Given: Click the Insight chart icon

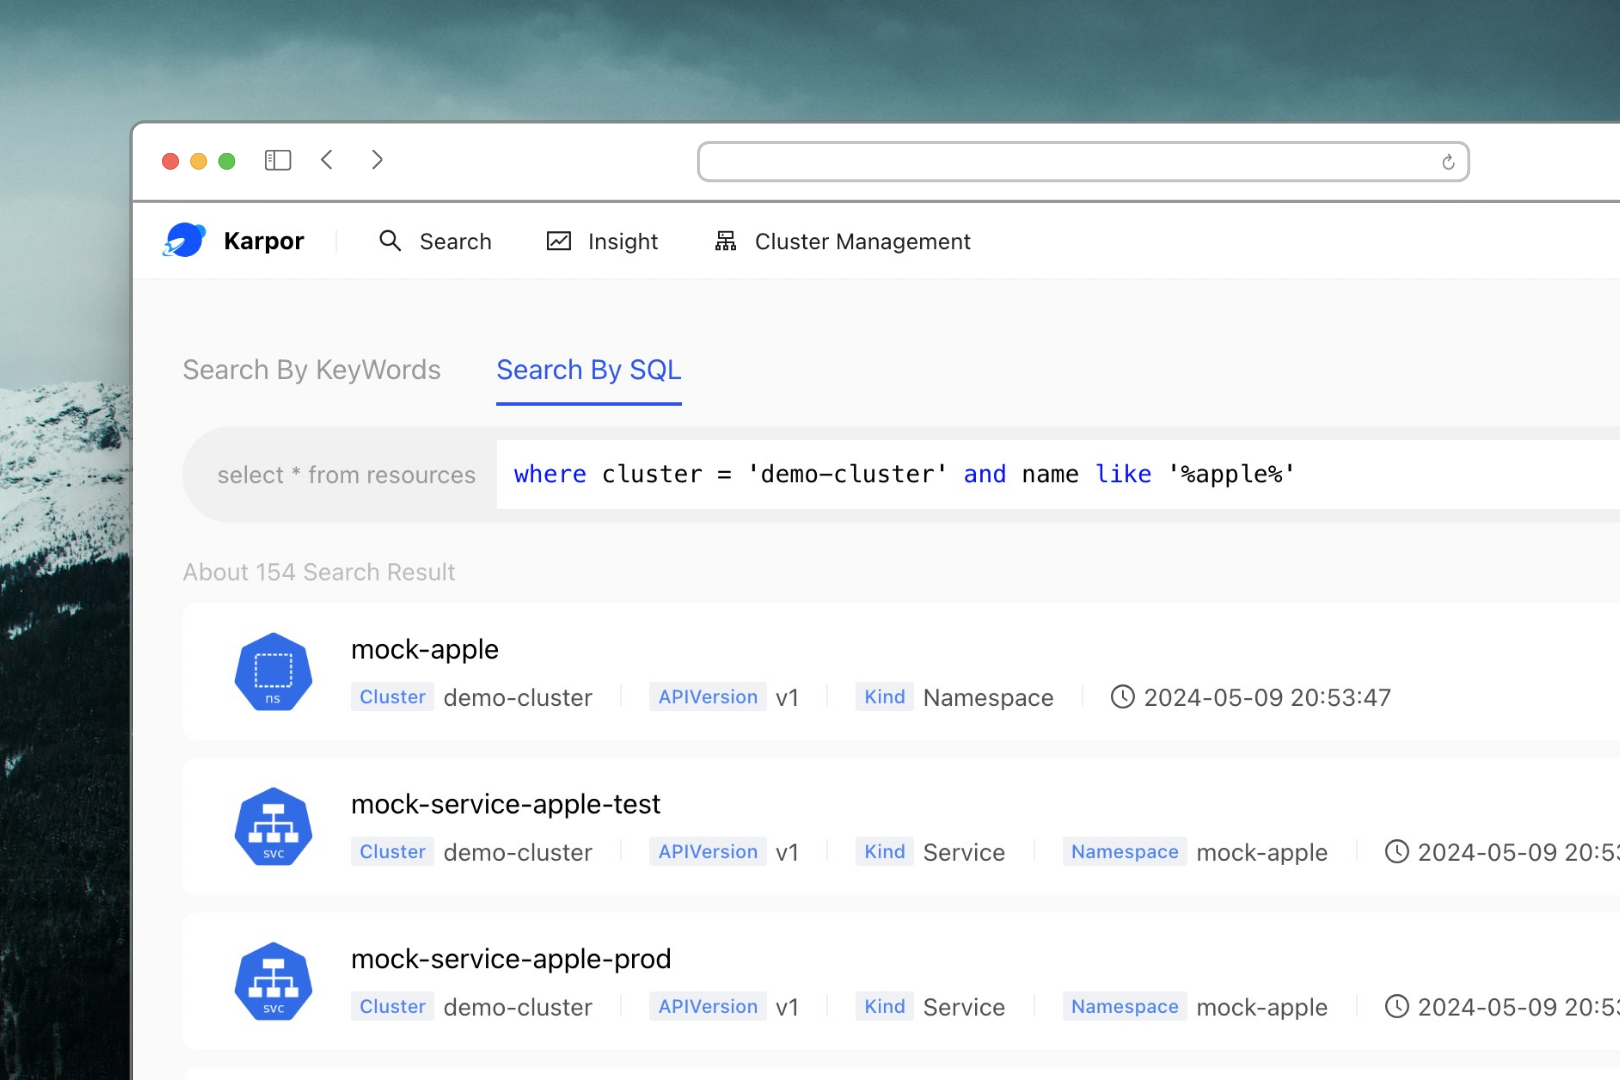Looking at the screenshot, I should click(559, 241).
